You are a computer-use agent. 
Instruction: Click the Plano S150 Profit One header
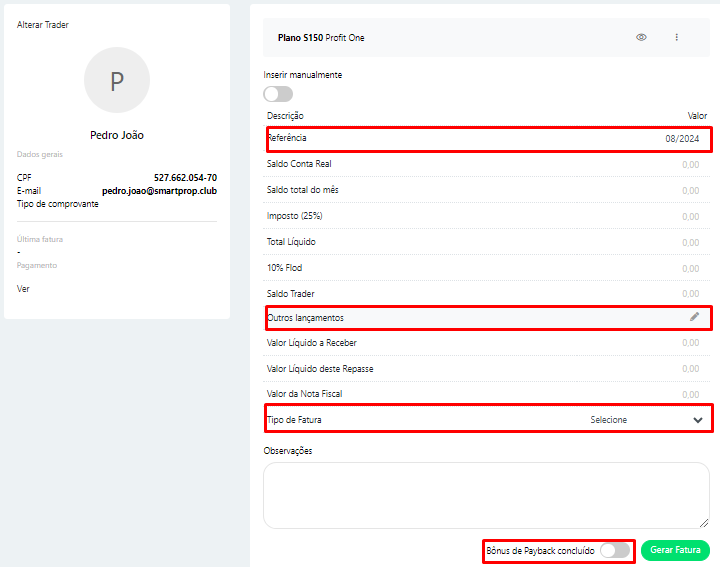[321, 37]
